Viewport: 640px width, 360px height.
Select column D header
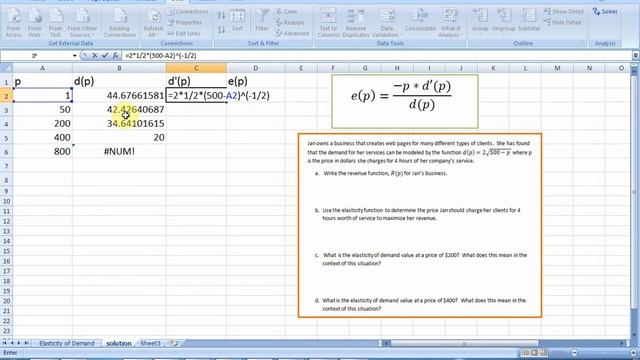pos(256,68)
